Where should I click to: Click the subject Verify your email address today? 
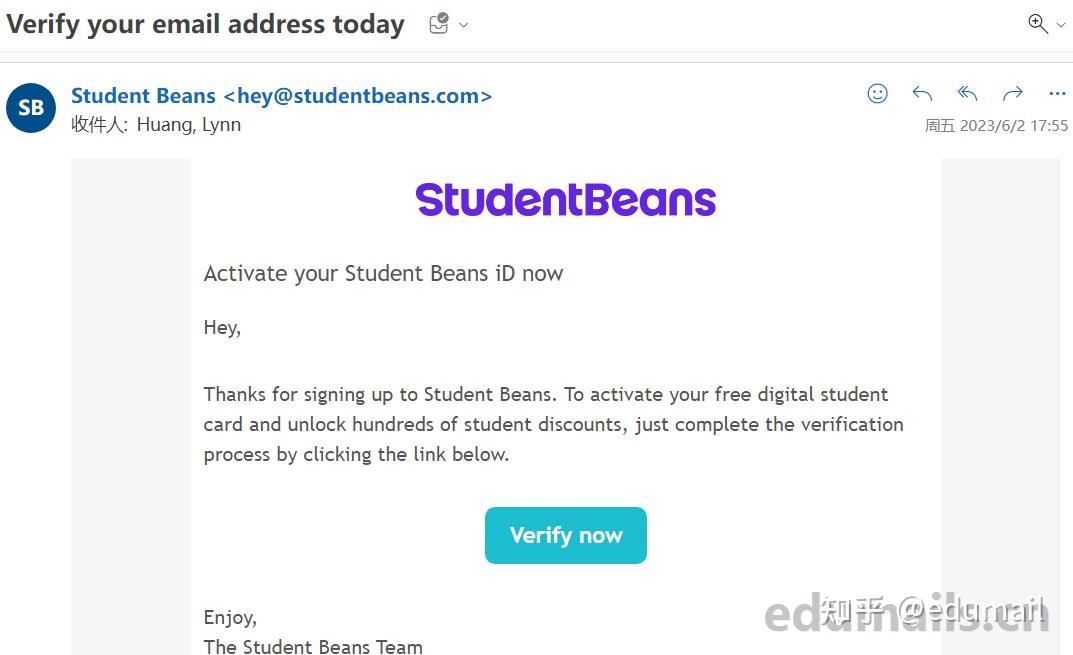point(204,23)
